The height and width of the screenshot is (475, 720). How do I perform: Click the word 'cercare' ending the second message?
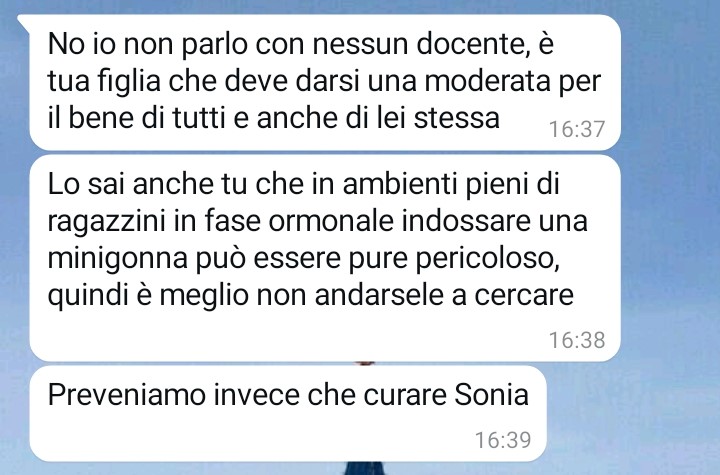click(523, 295)
